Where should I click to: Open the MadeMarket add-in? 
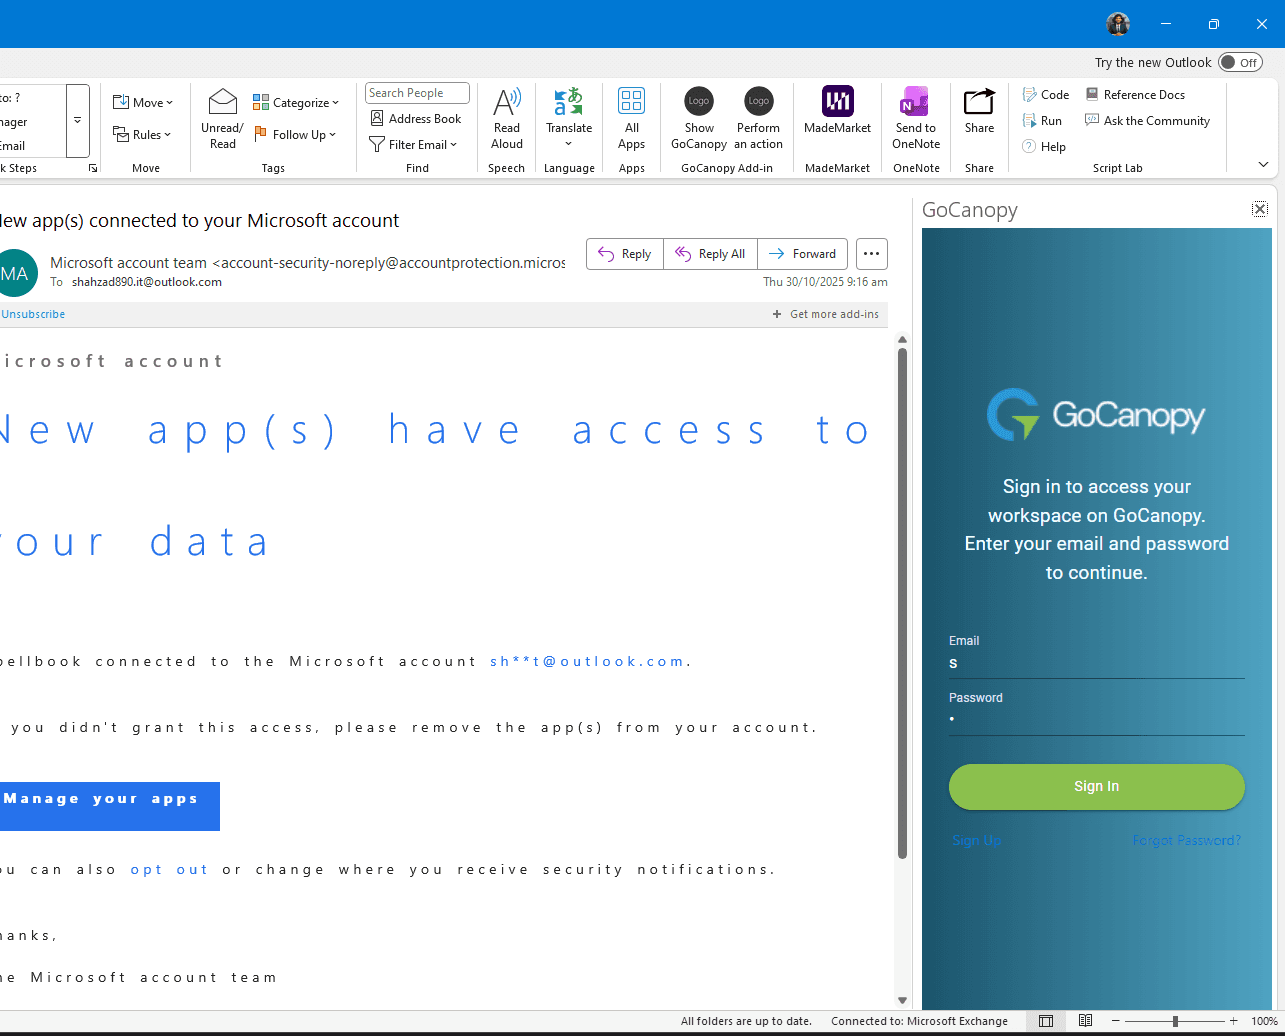838,112
